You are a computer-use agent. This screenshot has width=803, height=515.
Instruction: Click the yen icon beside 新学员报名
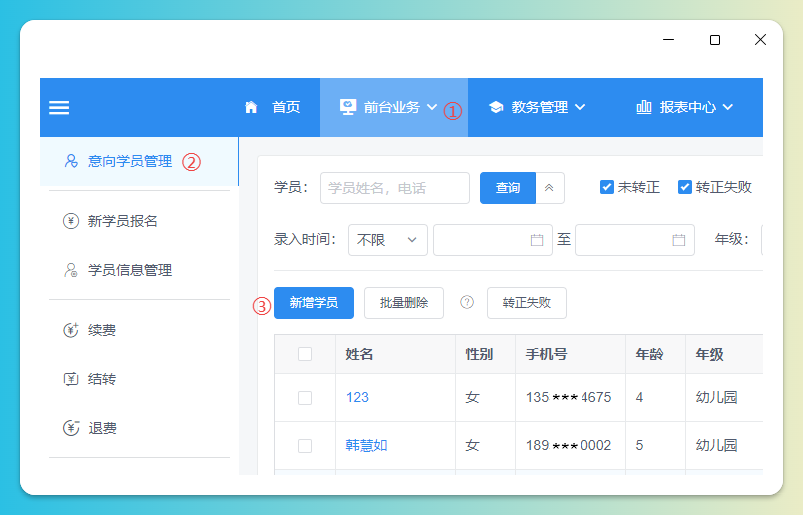click(x=71, y=221)
